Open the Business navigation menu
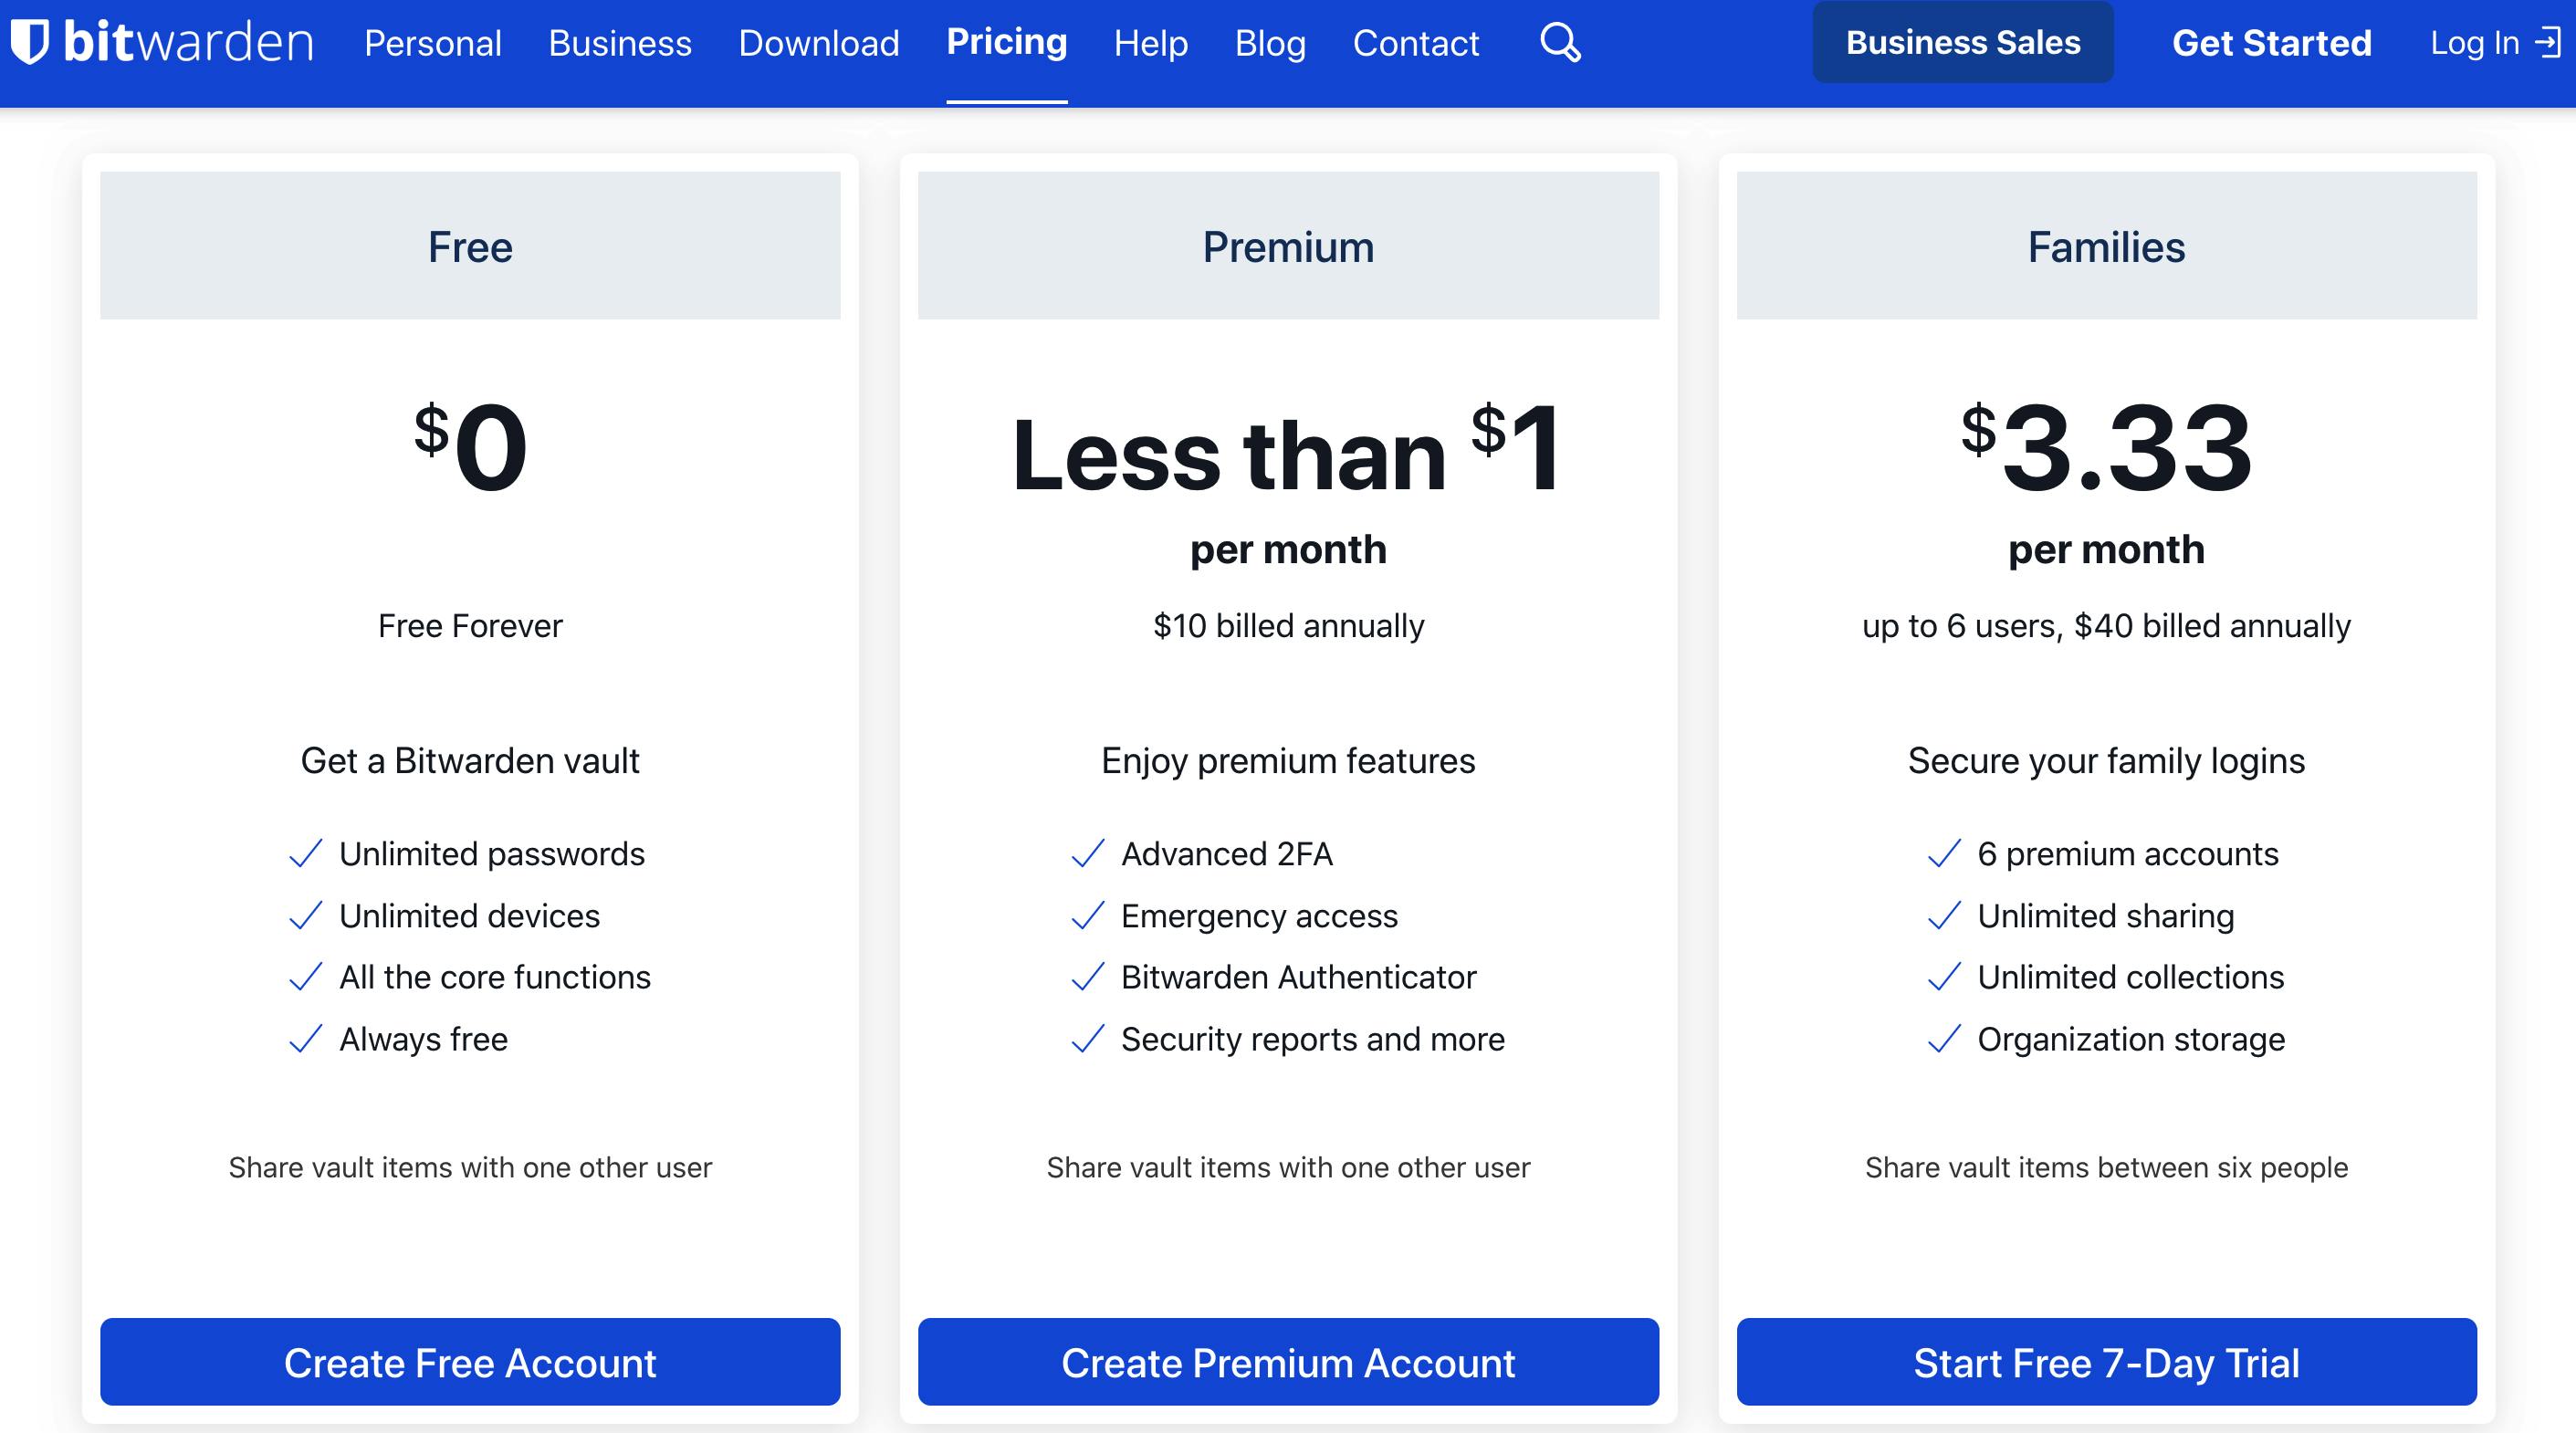The width and height of the screenshot is (2576, 1433). (620, 43)
